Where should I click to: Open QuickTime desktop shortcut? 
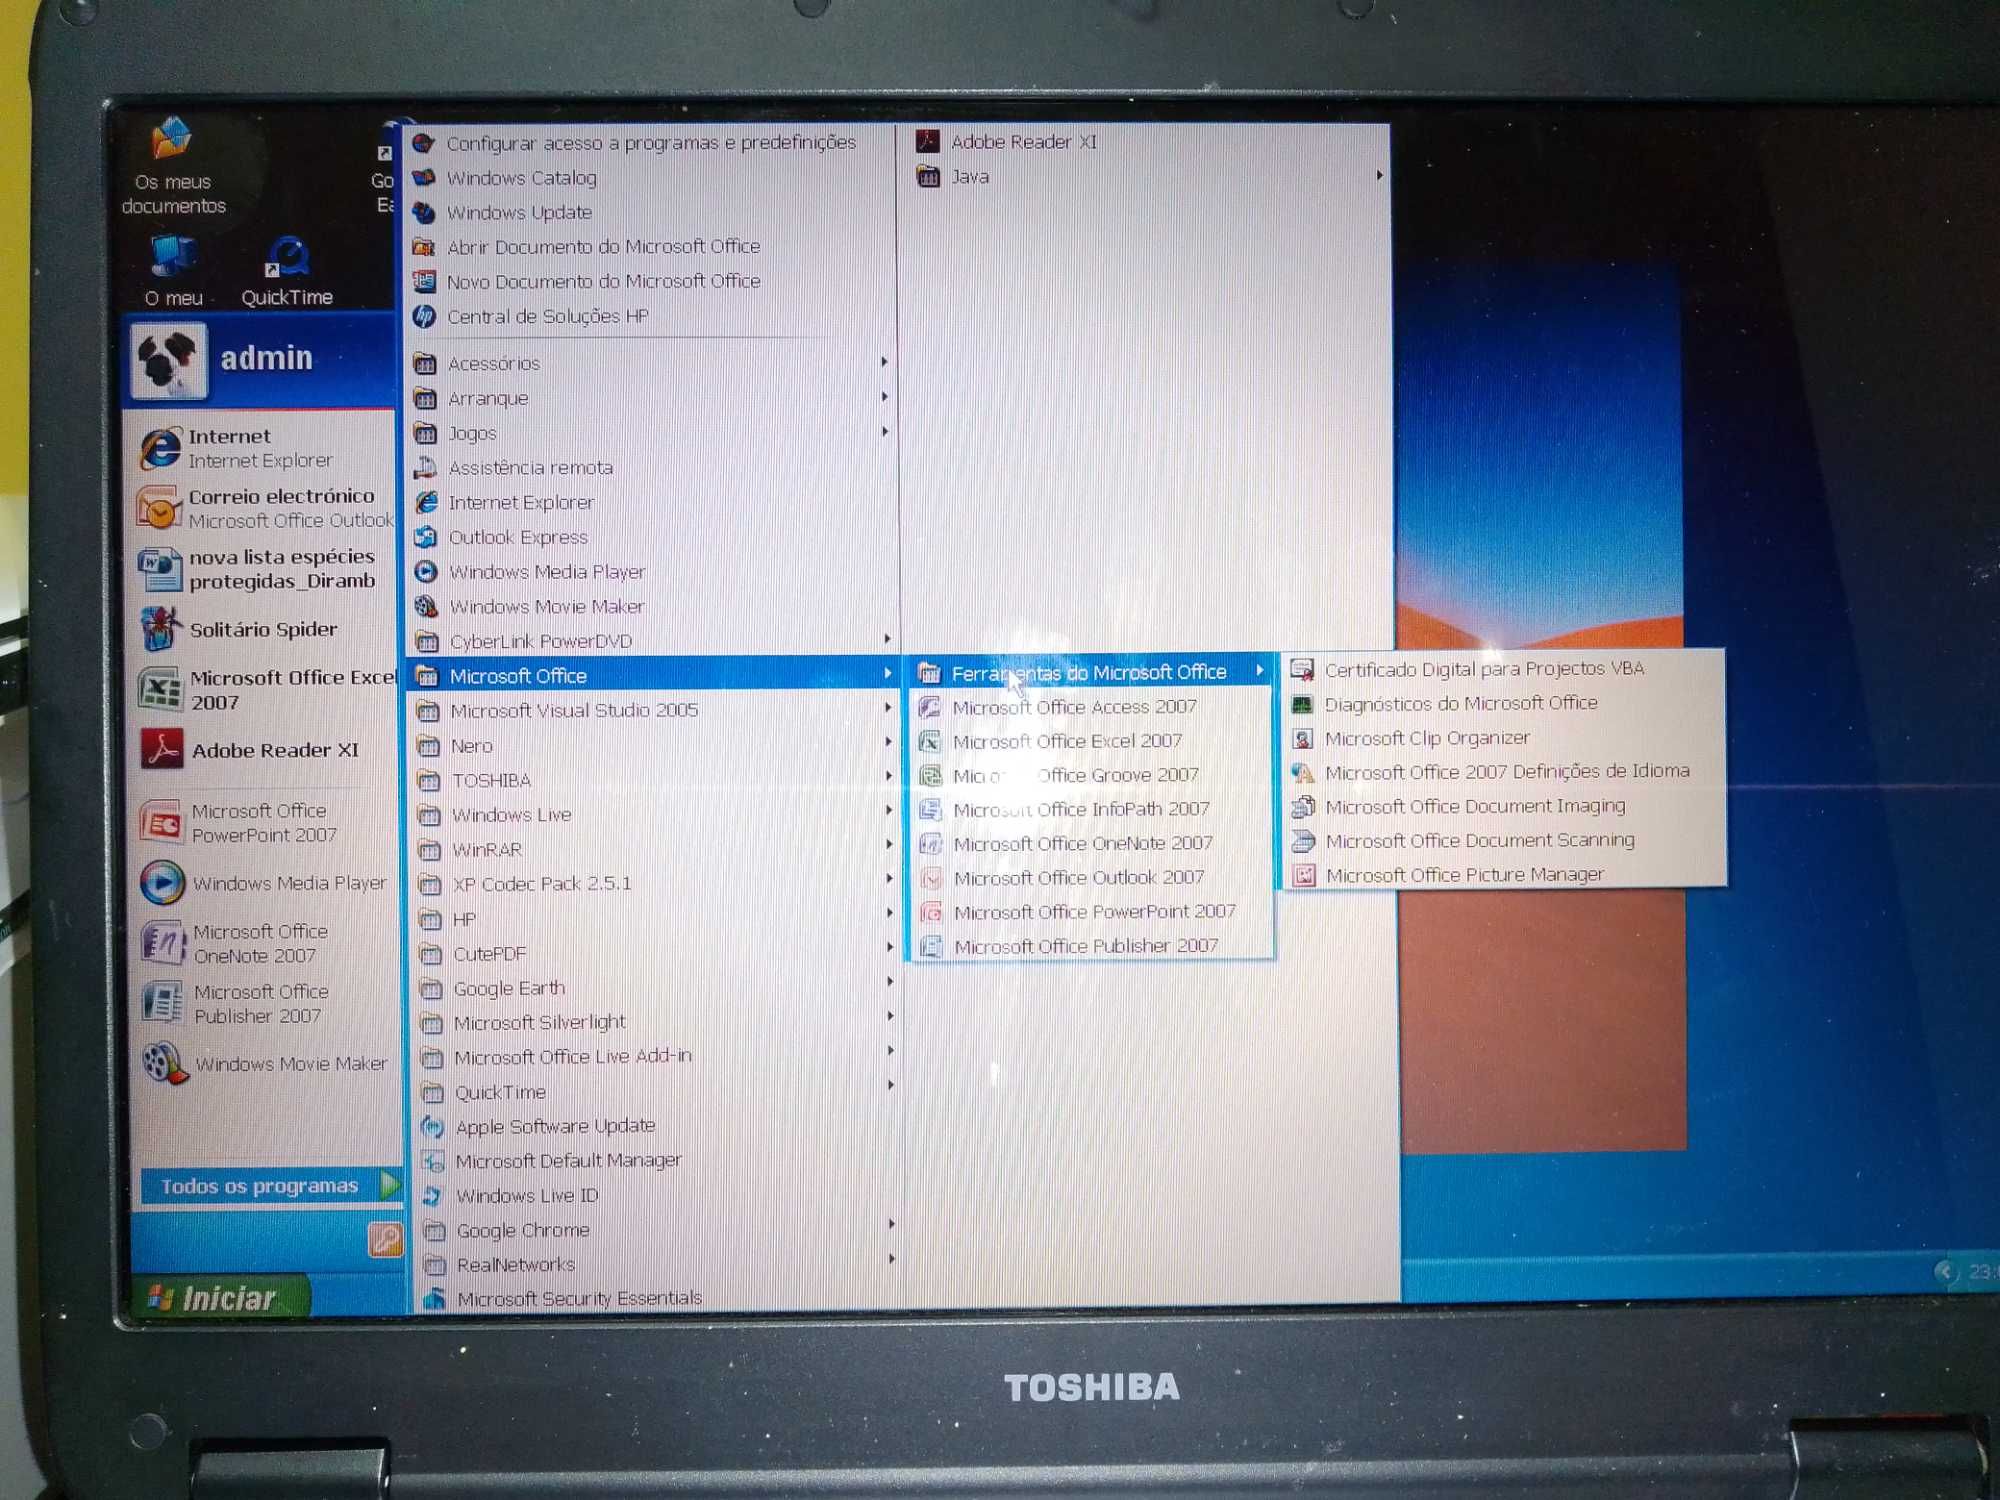tap(287, 272)
